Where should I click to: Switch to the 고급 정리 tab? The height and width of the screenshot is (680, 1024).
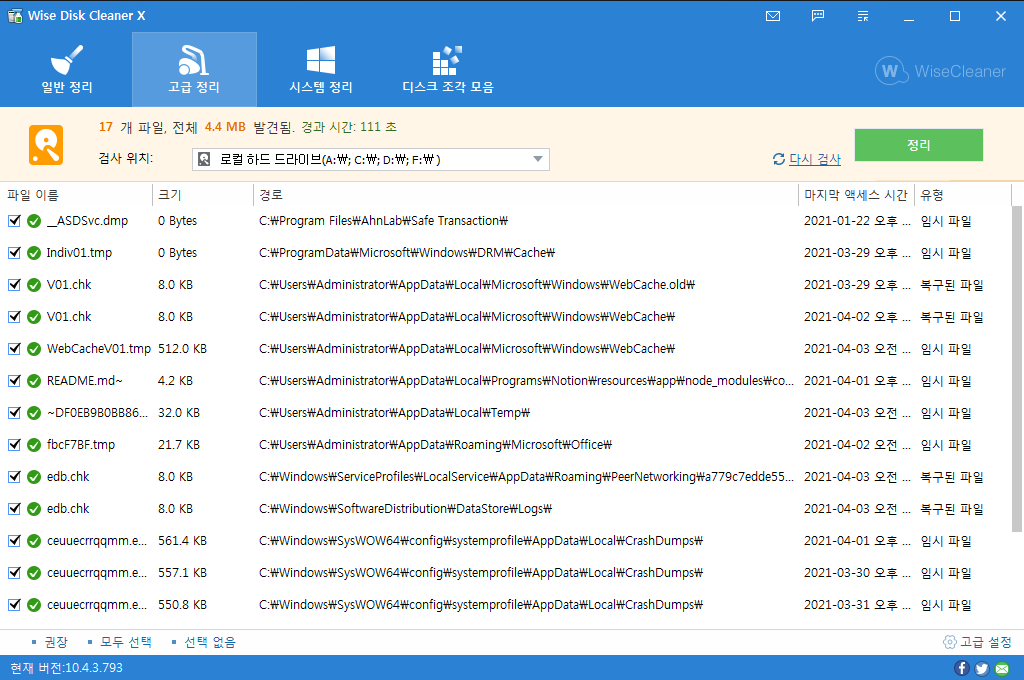pos(194,69)
